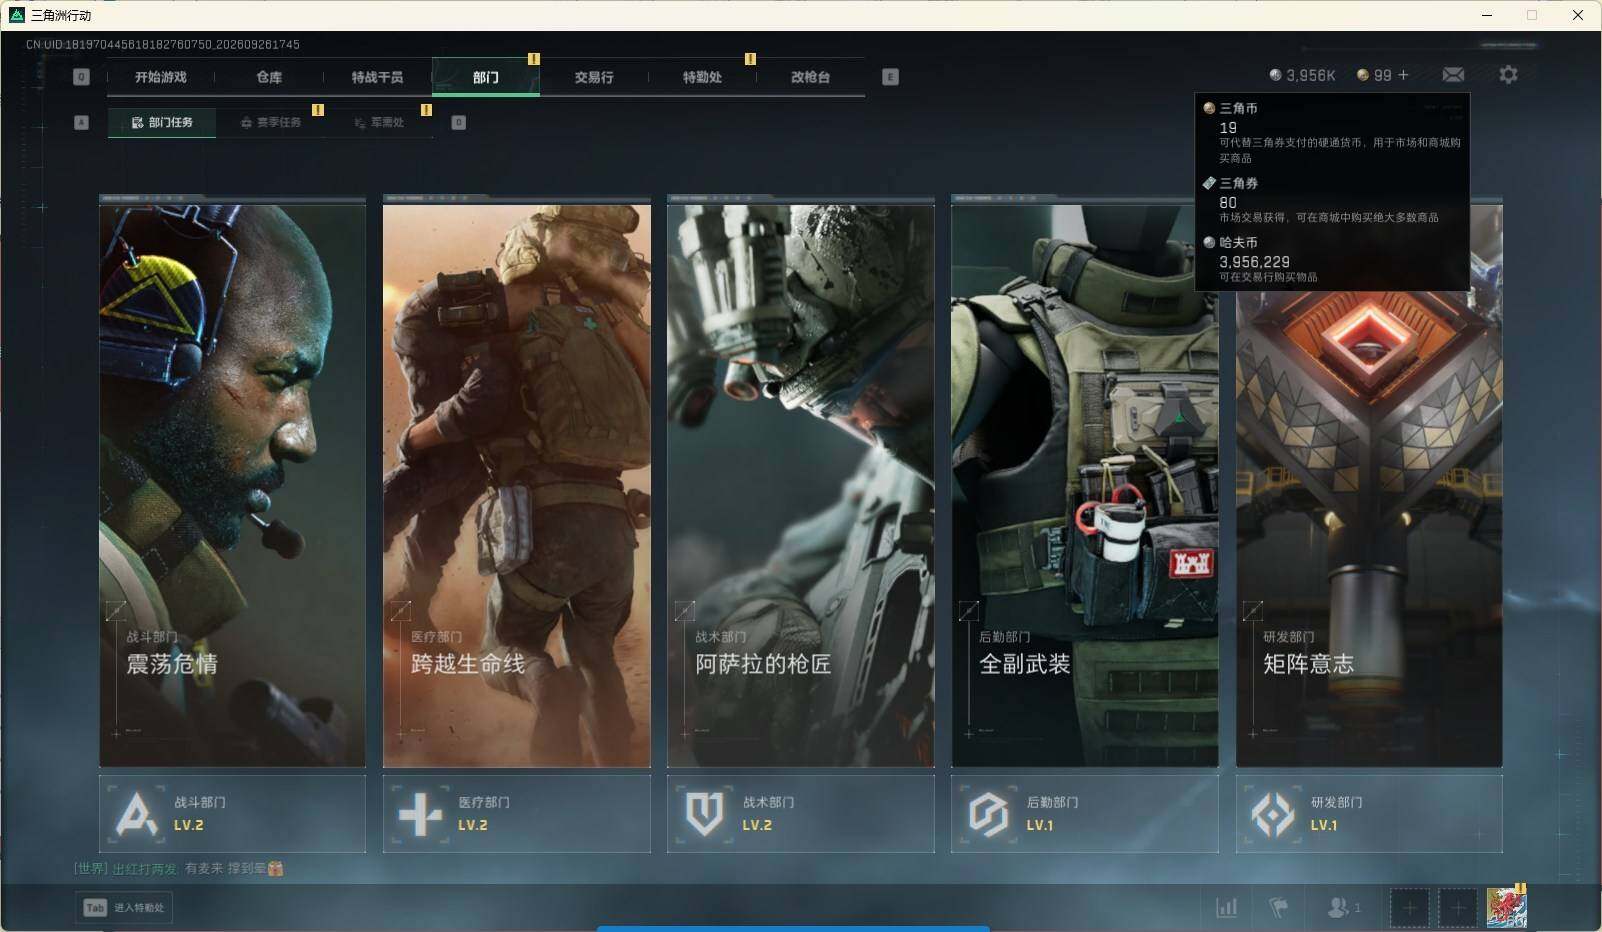1602x932 pixels.
Task: Click the 后勤部门 hexagon emblem icon
Action: (x=988, y=814)
